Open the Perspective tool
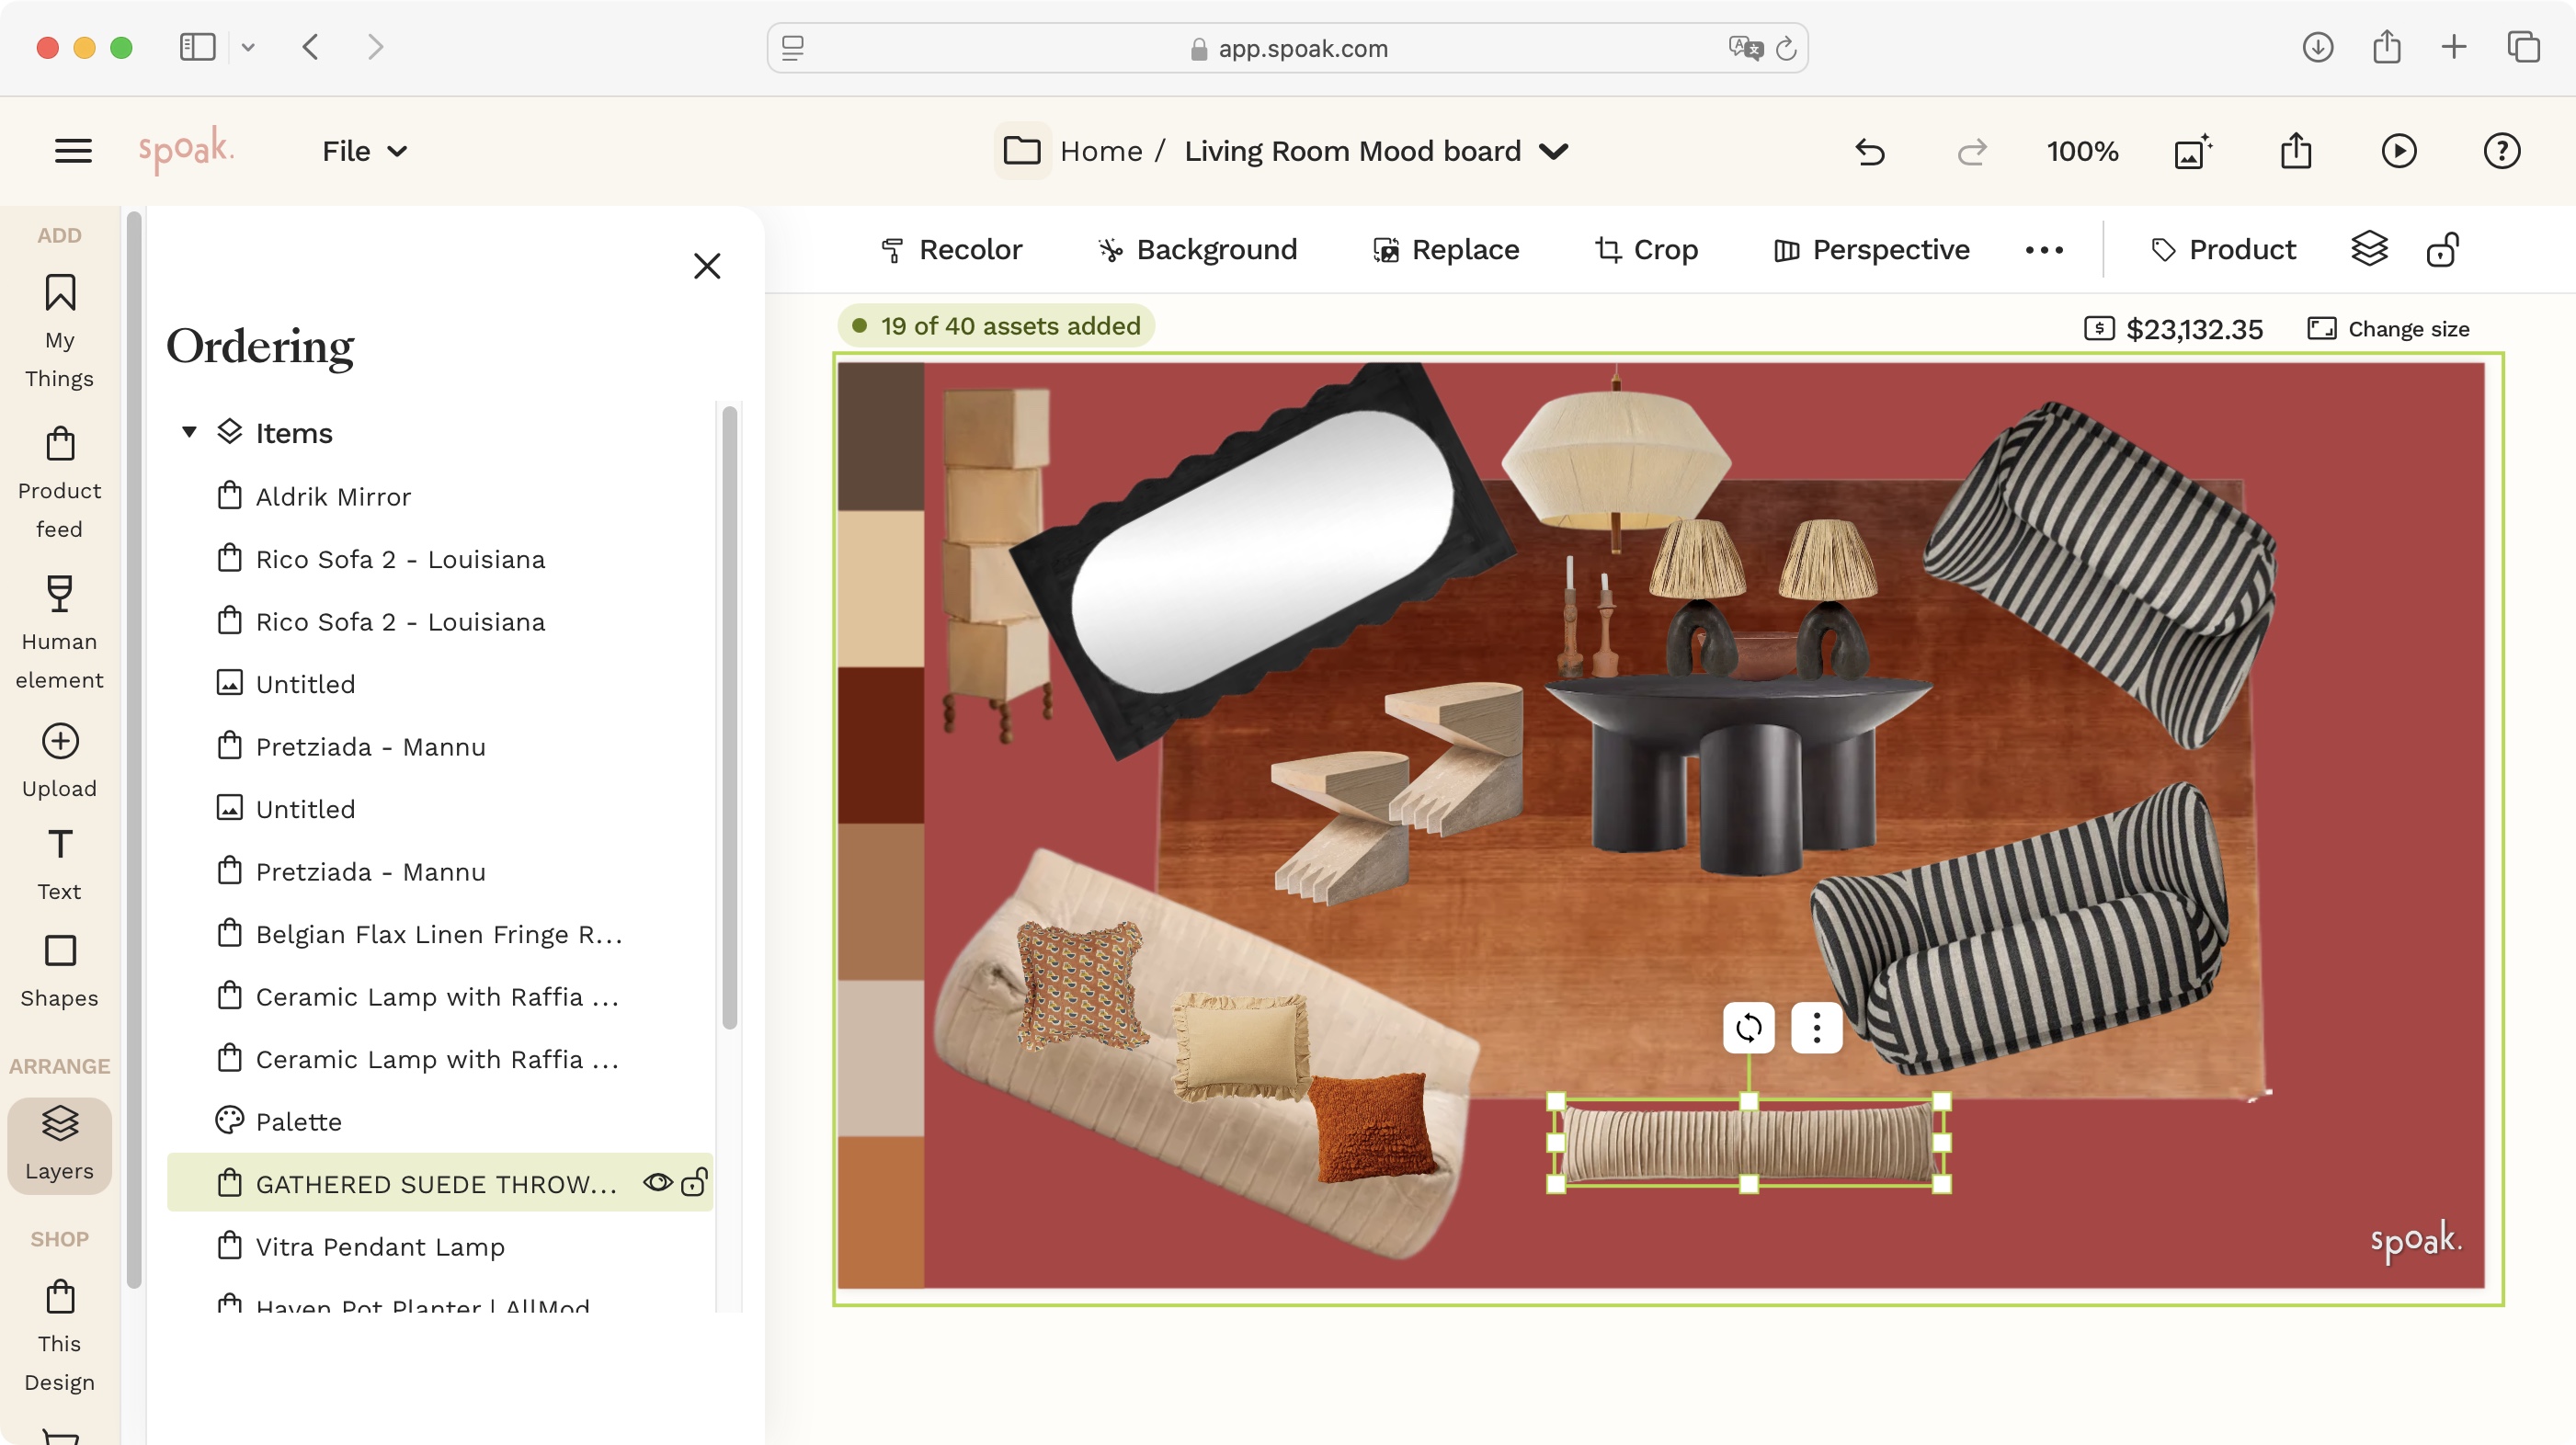 coord(1869,249)
